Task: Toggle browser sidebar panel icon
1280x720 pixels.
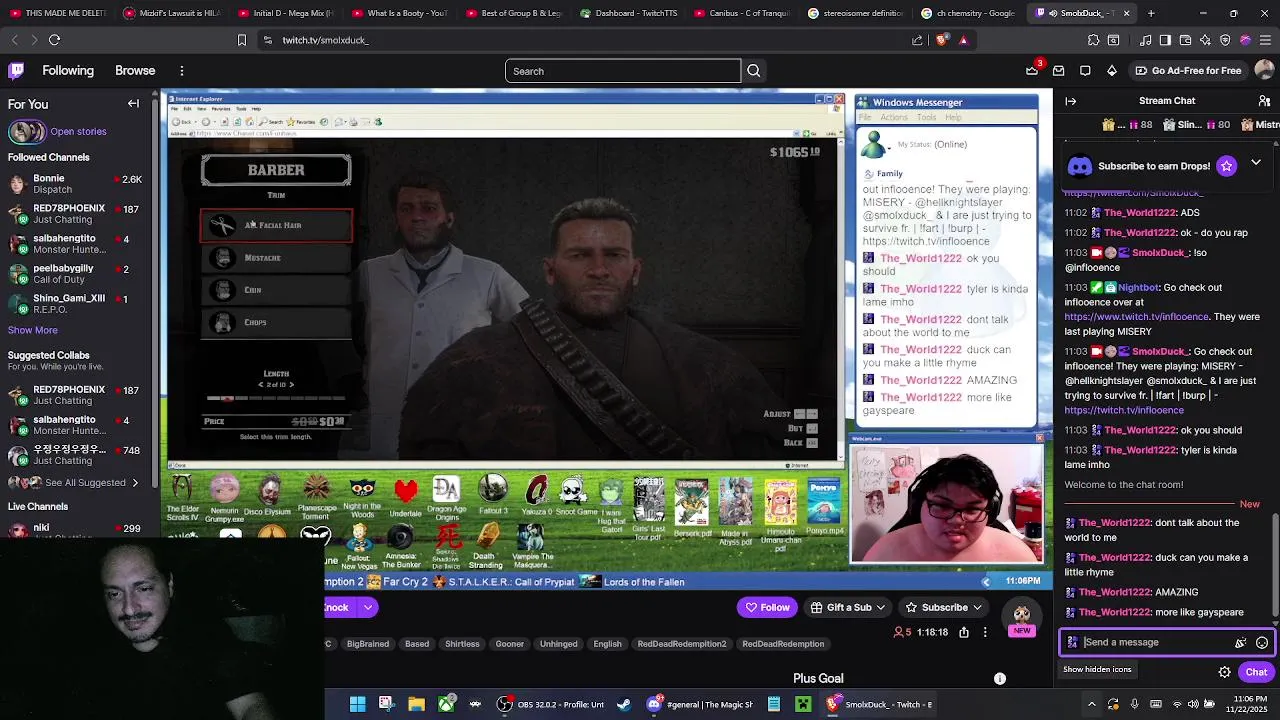Action: point(1166,40)
